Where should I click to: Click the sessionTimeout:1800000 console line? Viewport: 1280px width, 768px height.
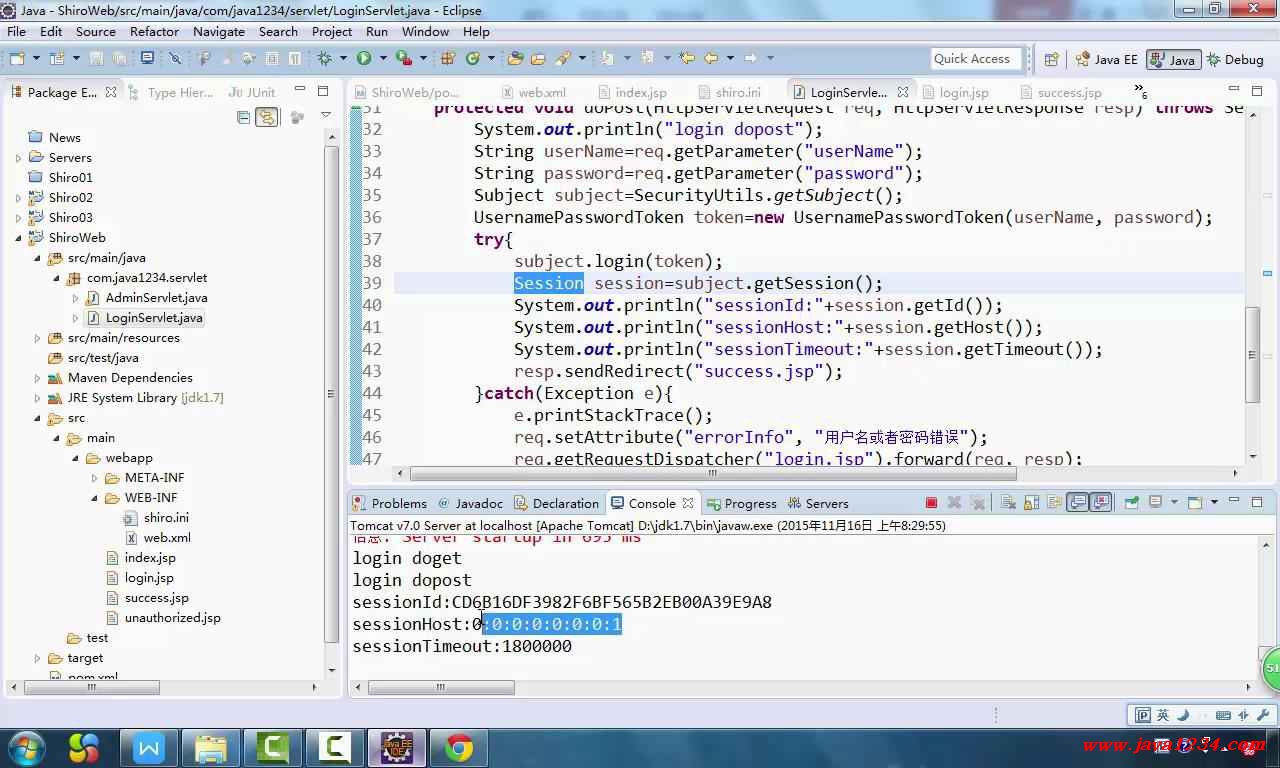(462, 646)
